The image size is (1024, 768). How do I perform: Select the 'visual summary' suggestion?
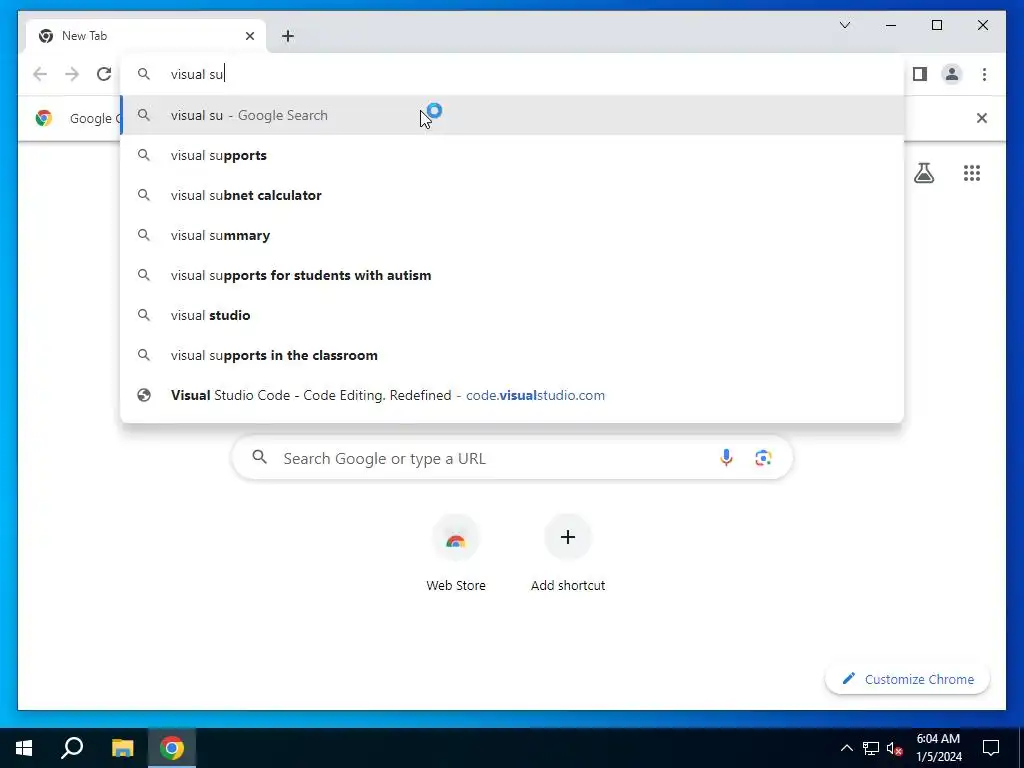tap(512, 235)
